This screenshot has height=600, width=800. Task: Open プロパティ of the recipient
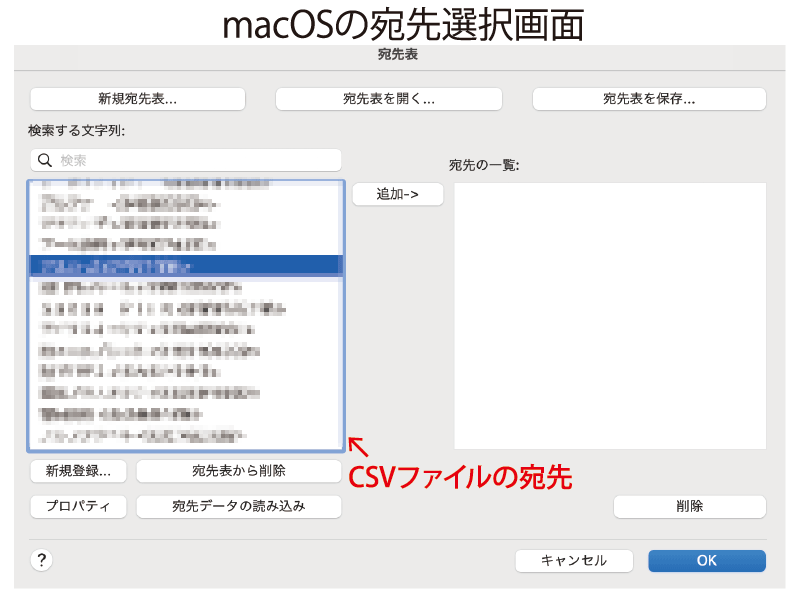(x=78, y=507)
